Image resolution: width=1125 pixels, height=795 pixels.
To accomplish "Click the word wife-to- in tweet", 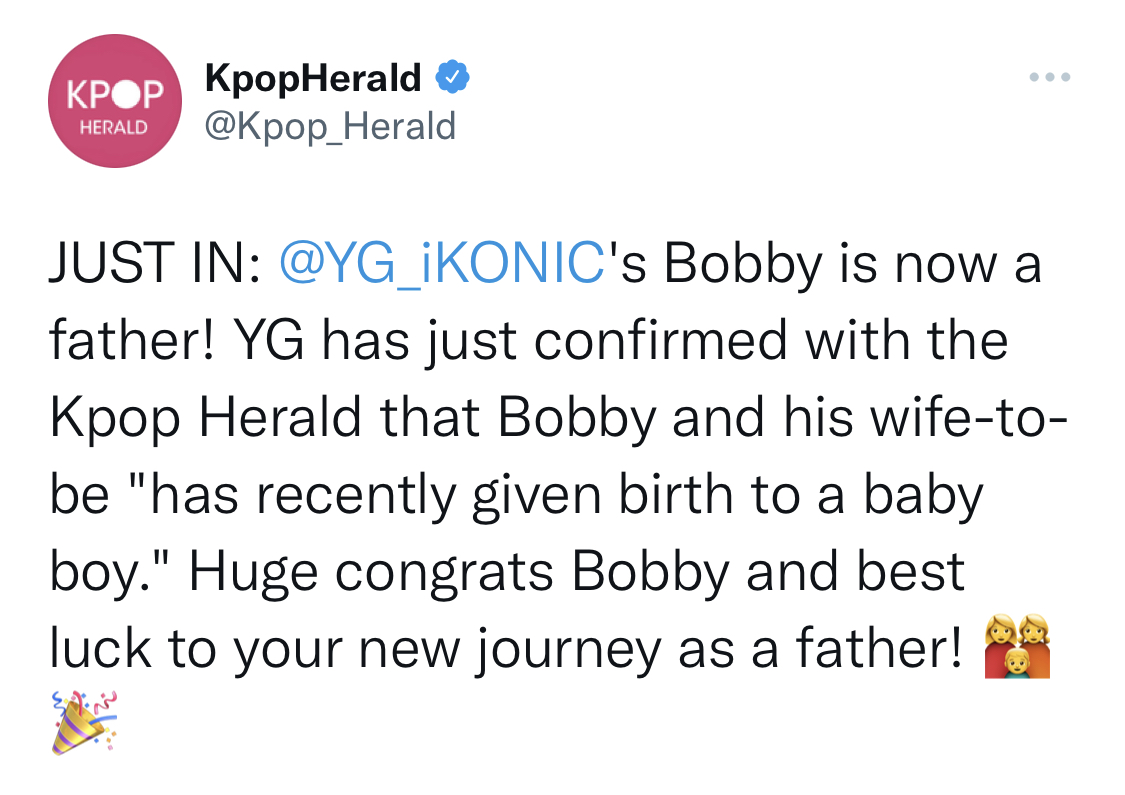I will pyautogui.click(x=970, y=418).
